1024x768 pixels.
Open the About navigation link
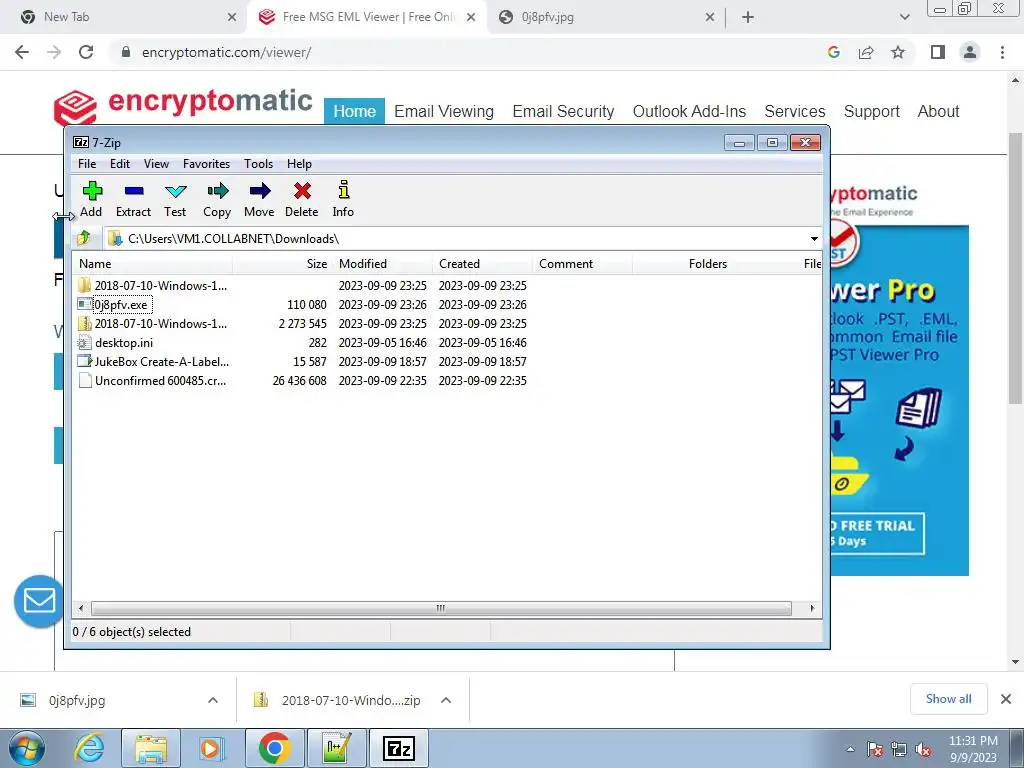tap(938, 112)
